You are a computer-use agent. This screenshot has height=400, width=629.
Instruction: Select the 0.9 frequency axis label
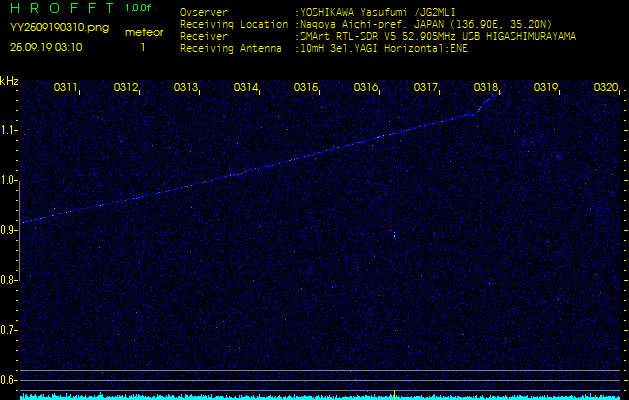[10, 230]
